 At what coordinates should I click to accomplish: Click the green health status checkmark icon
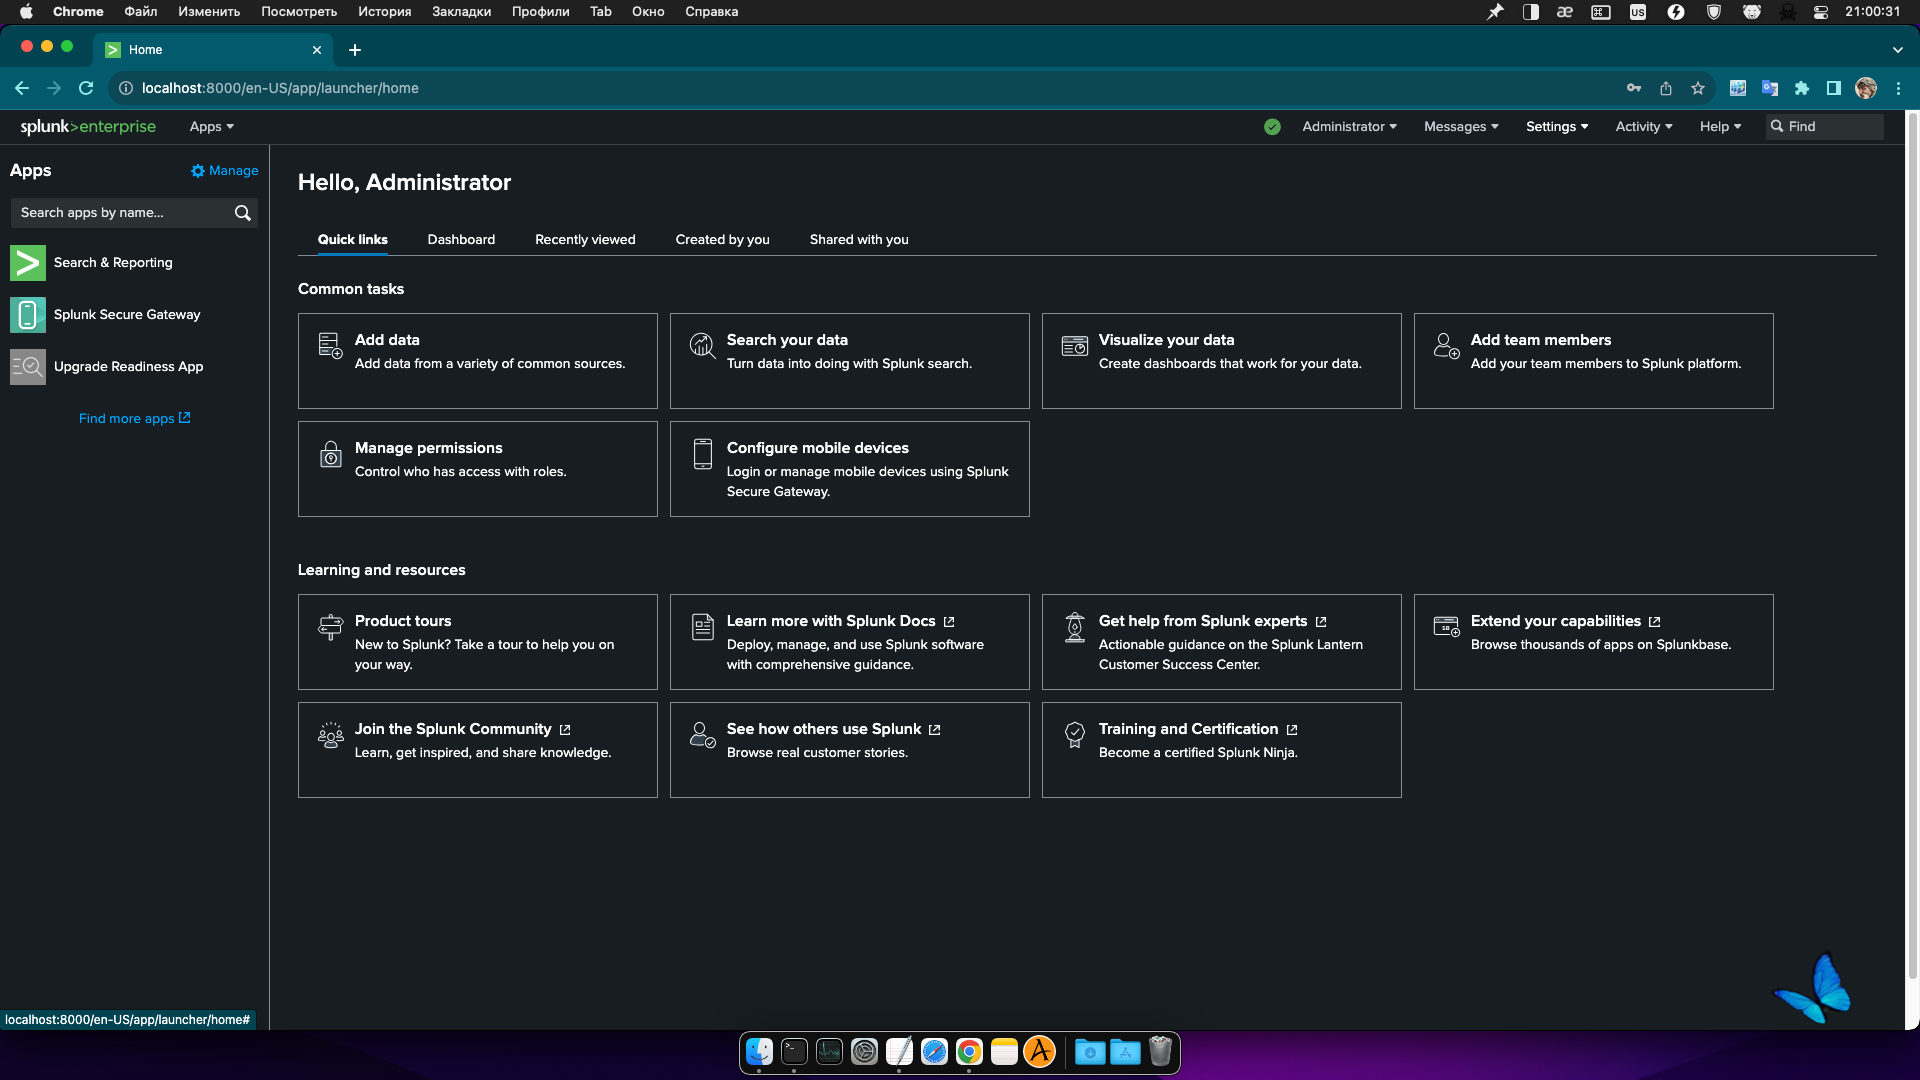(1272, 127)
